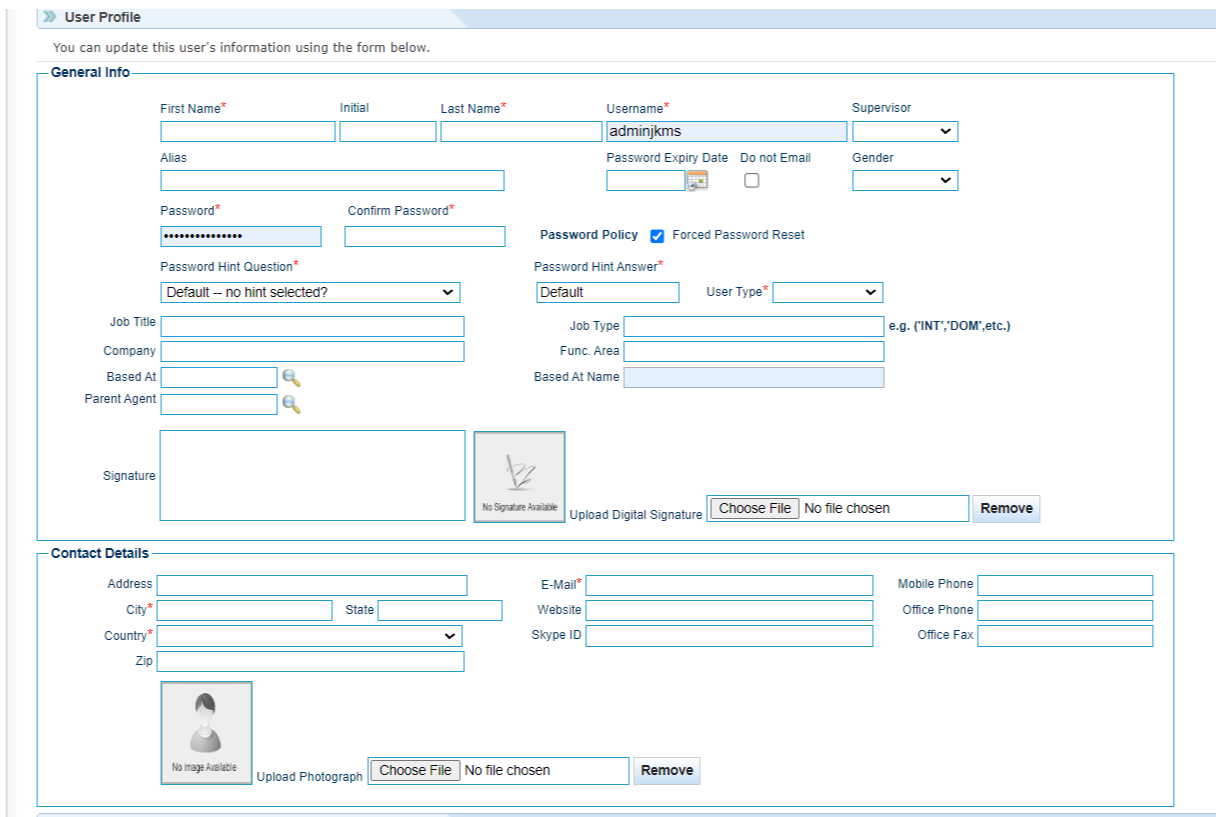Screen dimensions: 1216x817
Task: Click the Address input field
Action: pyautogui.click(x=312, y=585)
